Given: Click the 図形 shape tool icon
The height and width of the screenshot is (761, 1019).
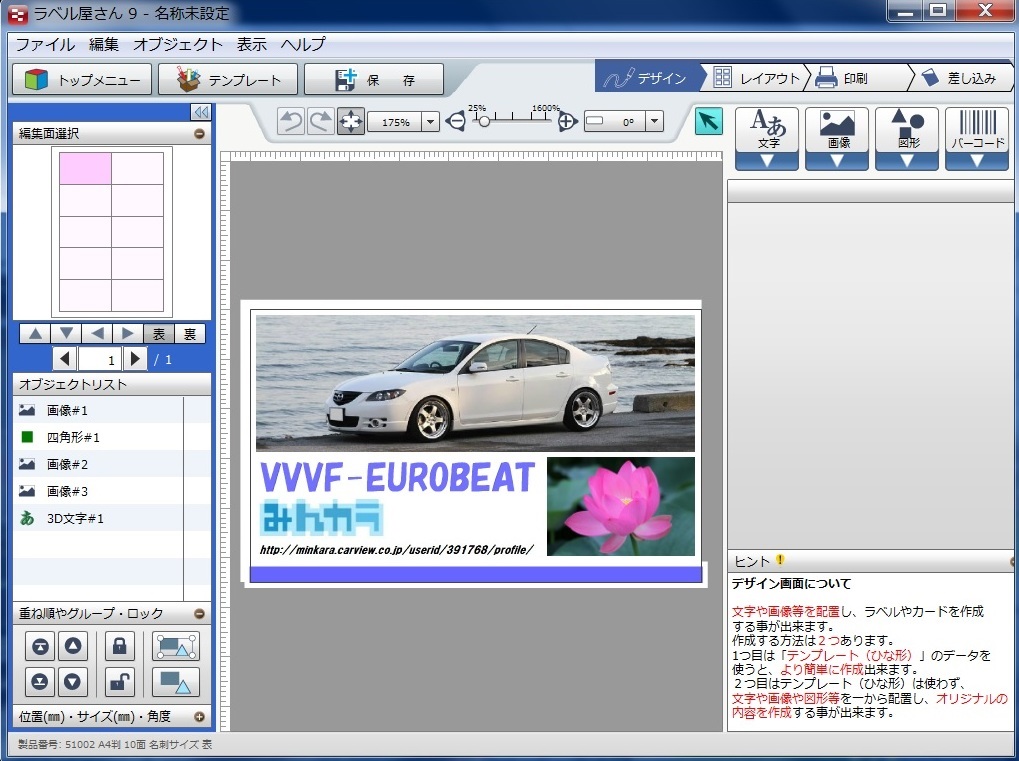Looking at the screenshot, I should (907, 129).
